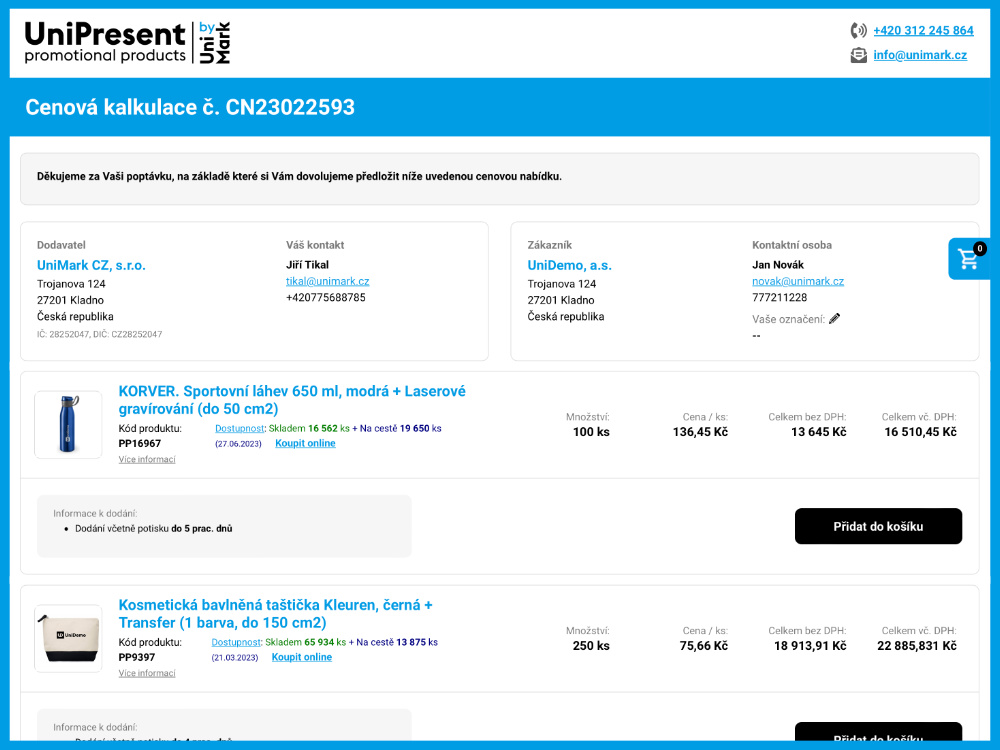Image resolution: width=1000 pixels, height=750 pixels.
Task: Select unit price 75,66 Kč
Action: (703, 645)
